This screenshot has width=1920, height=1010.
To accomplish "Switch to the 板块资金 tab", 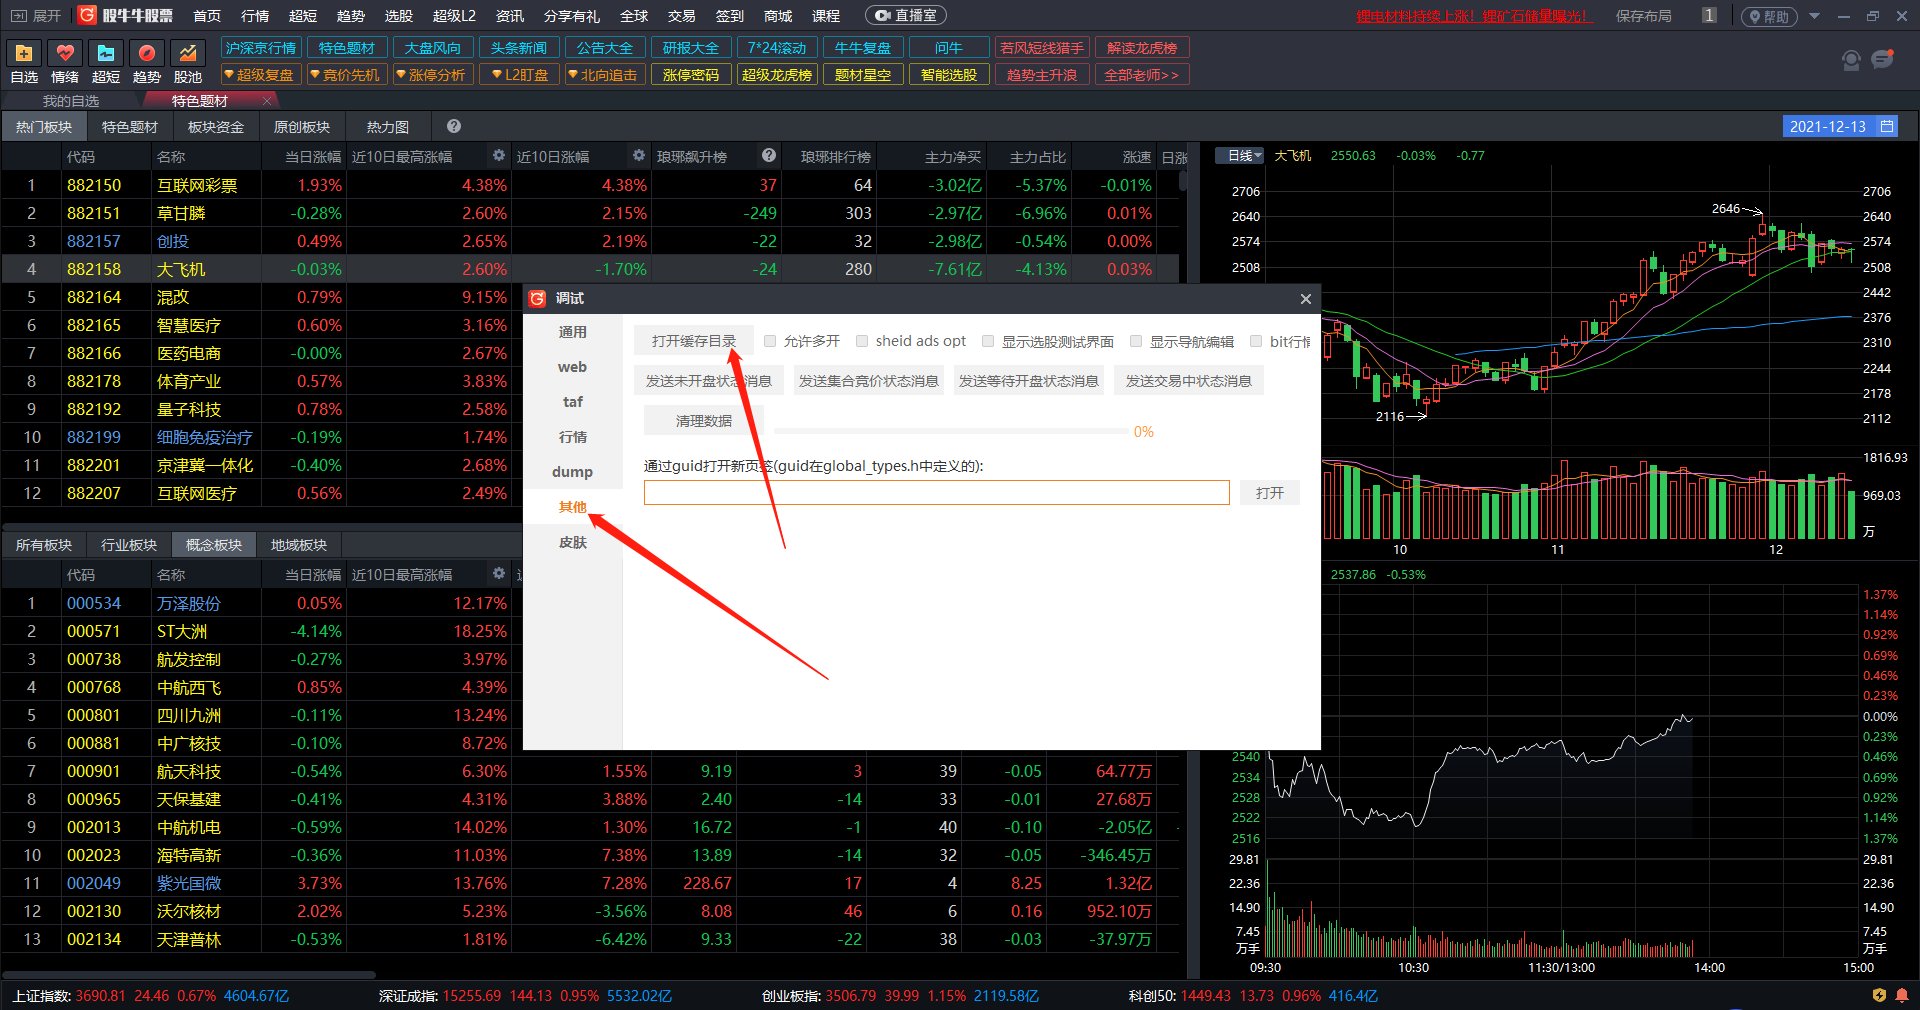I will tap(216, 126).
